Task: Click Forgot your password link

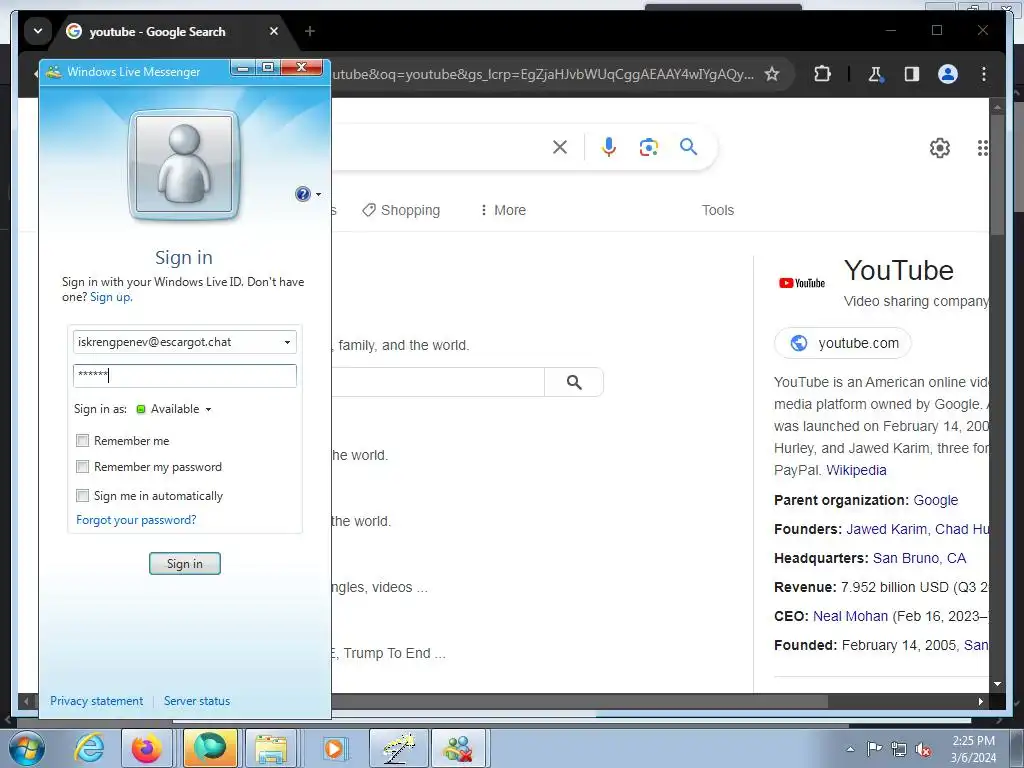Action: pos(136,520)
